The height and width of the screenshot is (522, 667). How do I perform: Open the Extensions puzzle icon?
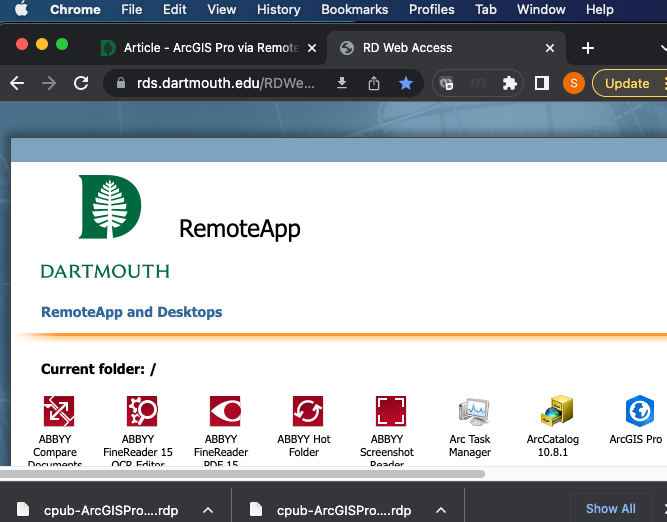pyautogui.click(x=510, y=83)
